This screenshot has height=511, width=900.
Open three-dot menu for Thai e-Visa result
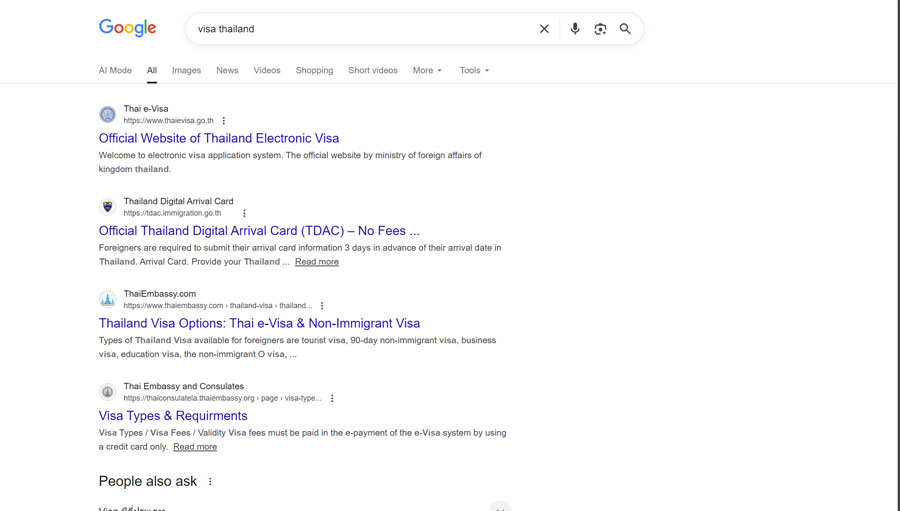224,121
